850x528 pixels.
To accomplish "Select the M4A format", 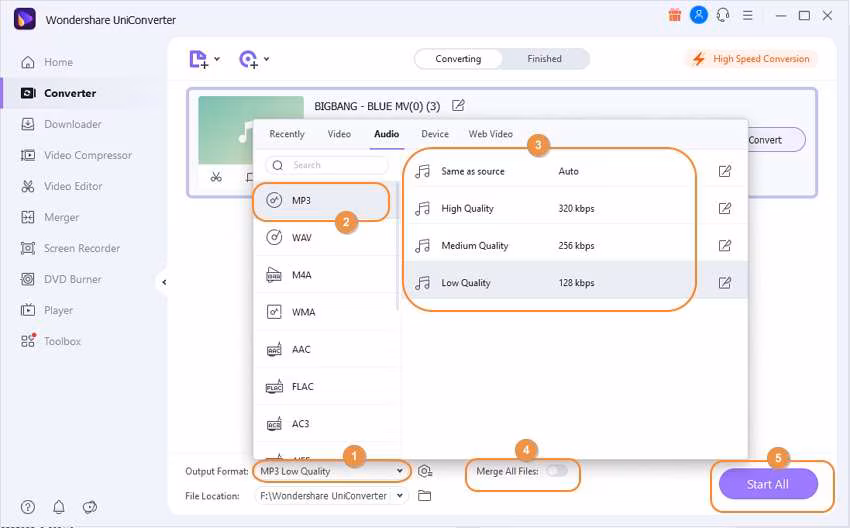I will coord(325,275).
